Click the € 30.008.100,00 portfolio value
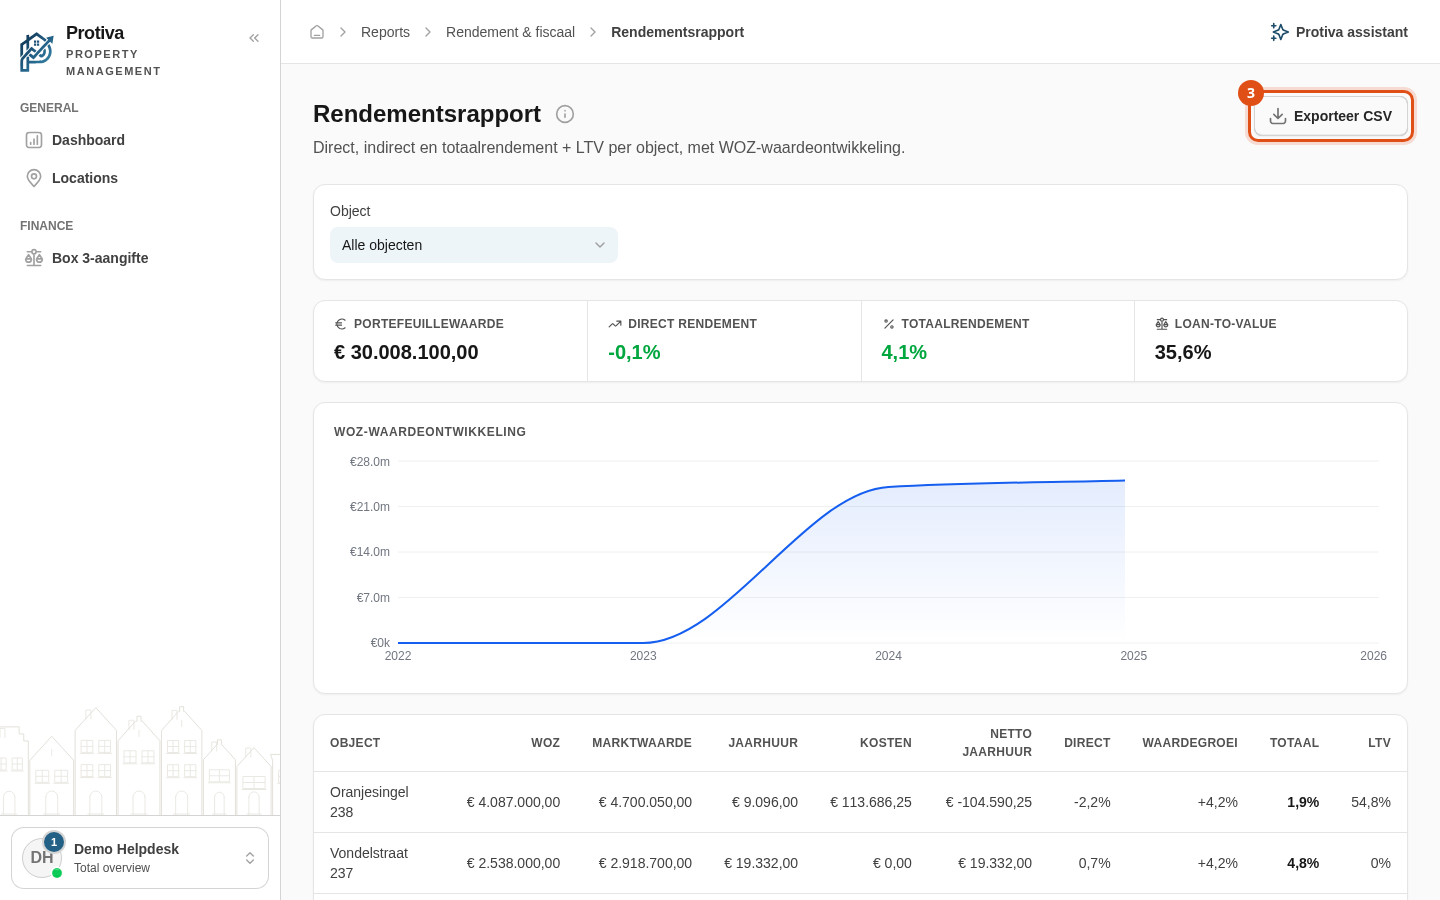1440x900 pixels. [x=406, y=352]
